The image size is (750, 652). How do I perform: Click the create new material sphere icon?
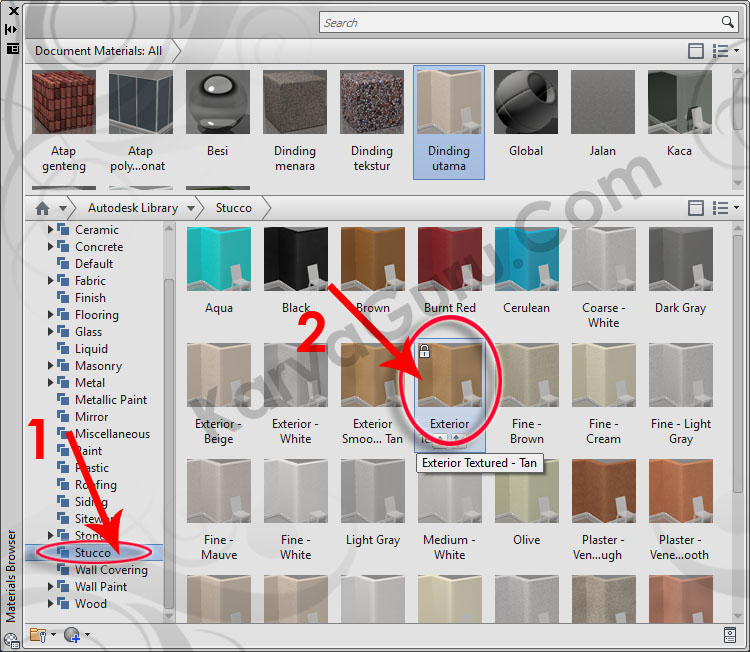(x=71, y=634)
